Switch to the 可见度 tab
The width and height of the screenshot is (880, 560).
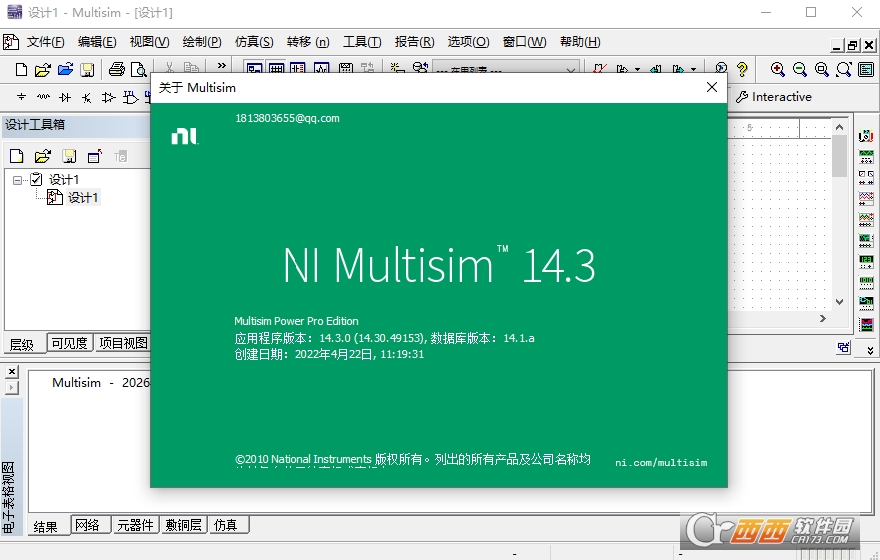click(70, 343)
